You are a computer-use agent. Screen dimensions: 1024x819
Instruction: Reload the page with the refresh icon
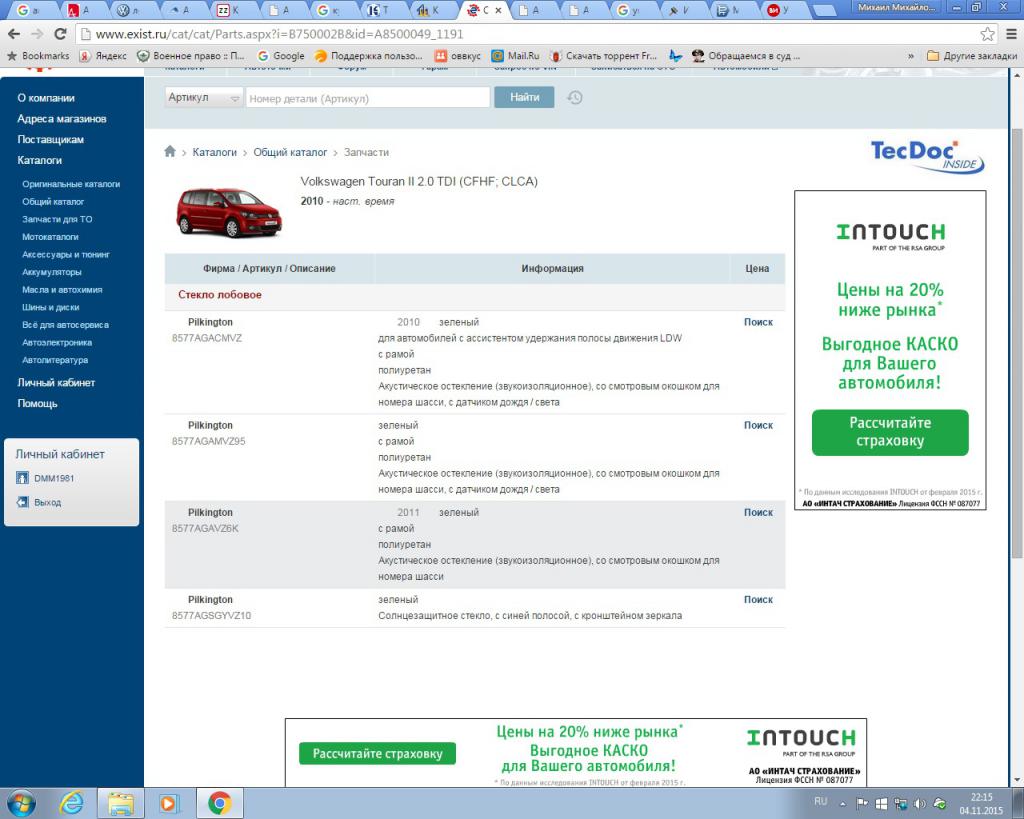coord(60,34)
